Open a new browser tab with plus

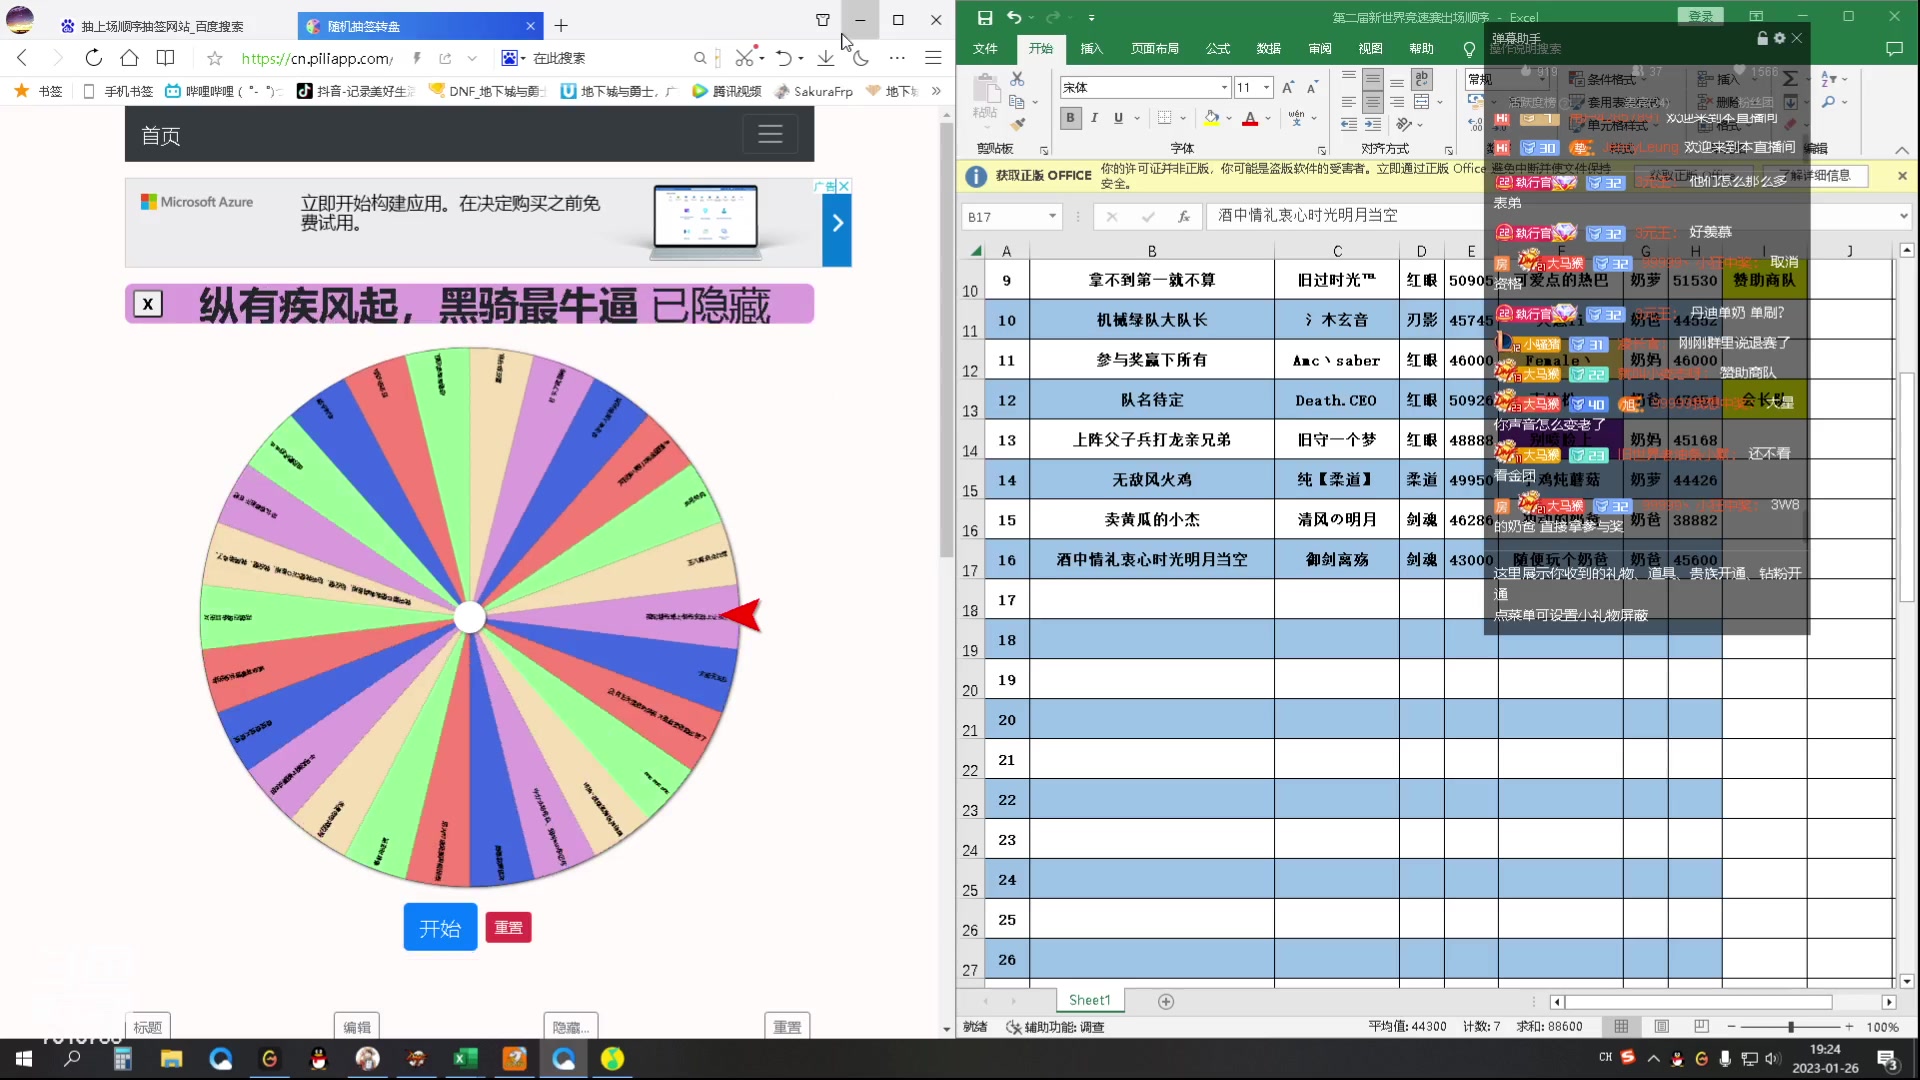[x=561, y=26]
